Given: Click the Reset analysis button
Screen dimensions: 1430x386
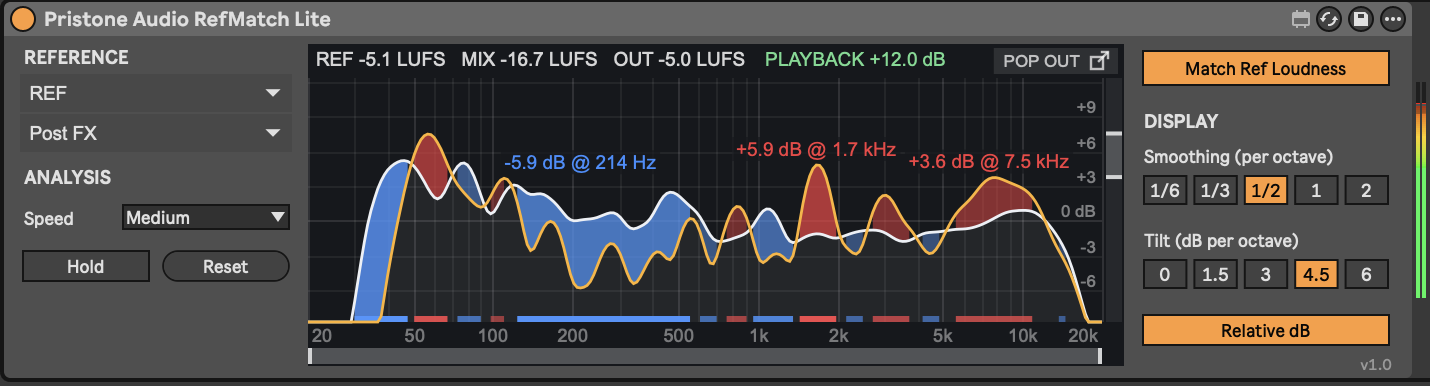Looking at the screenshot, I should point(226,267).
